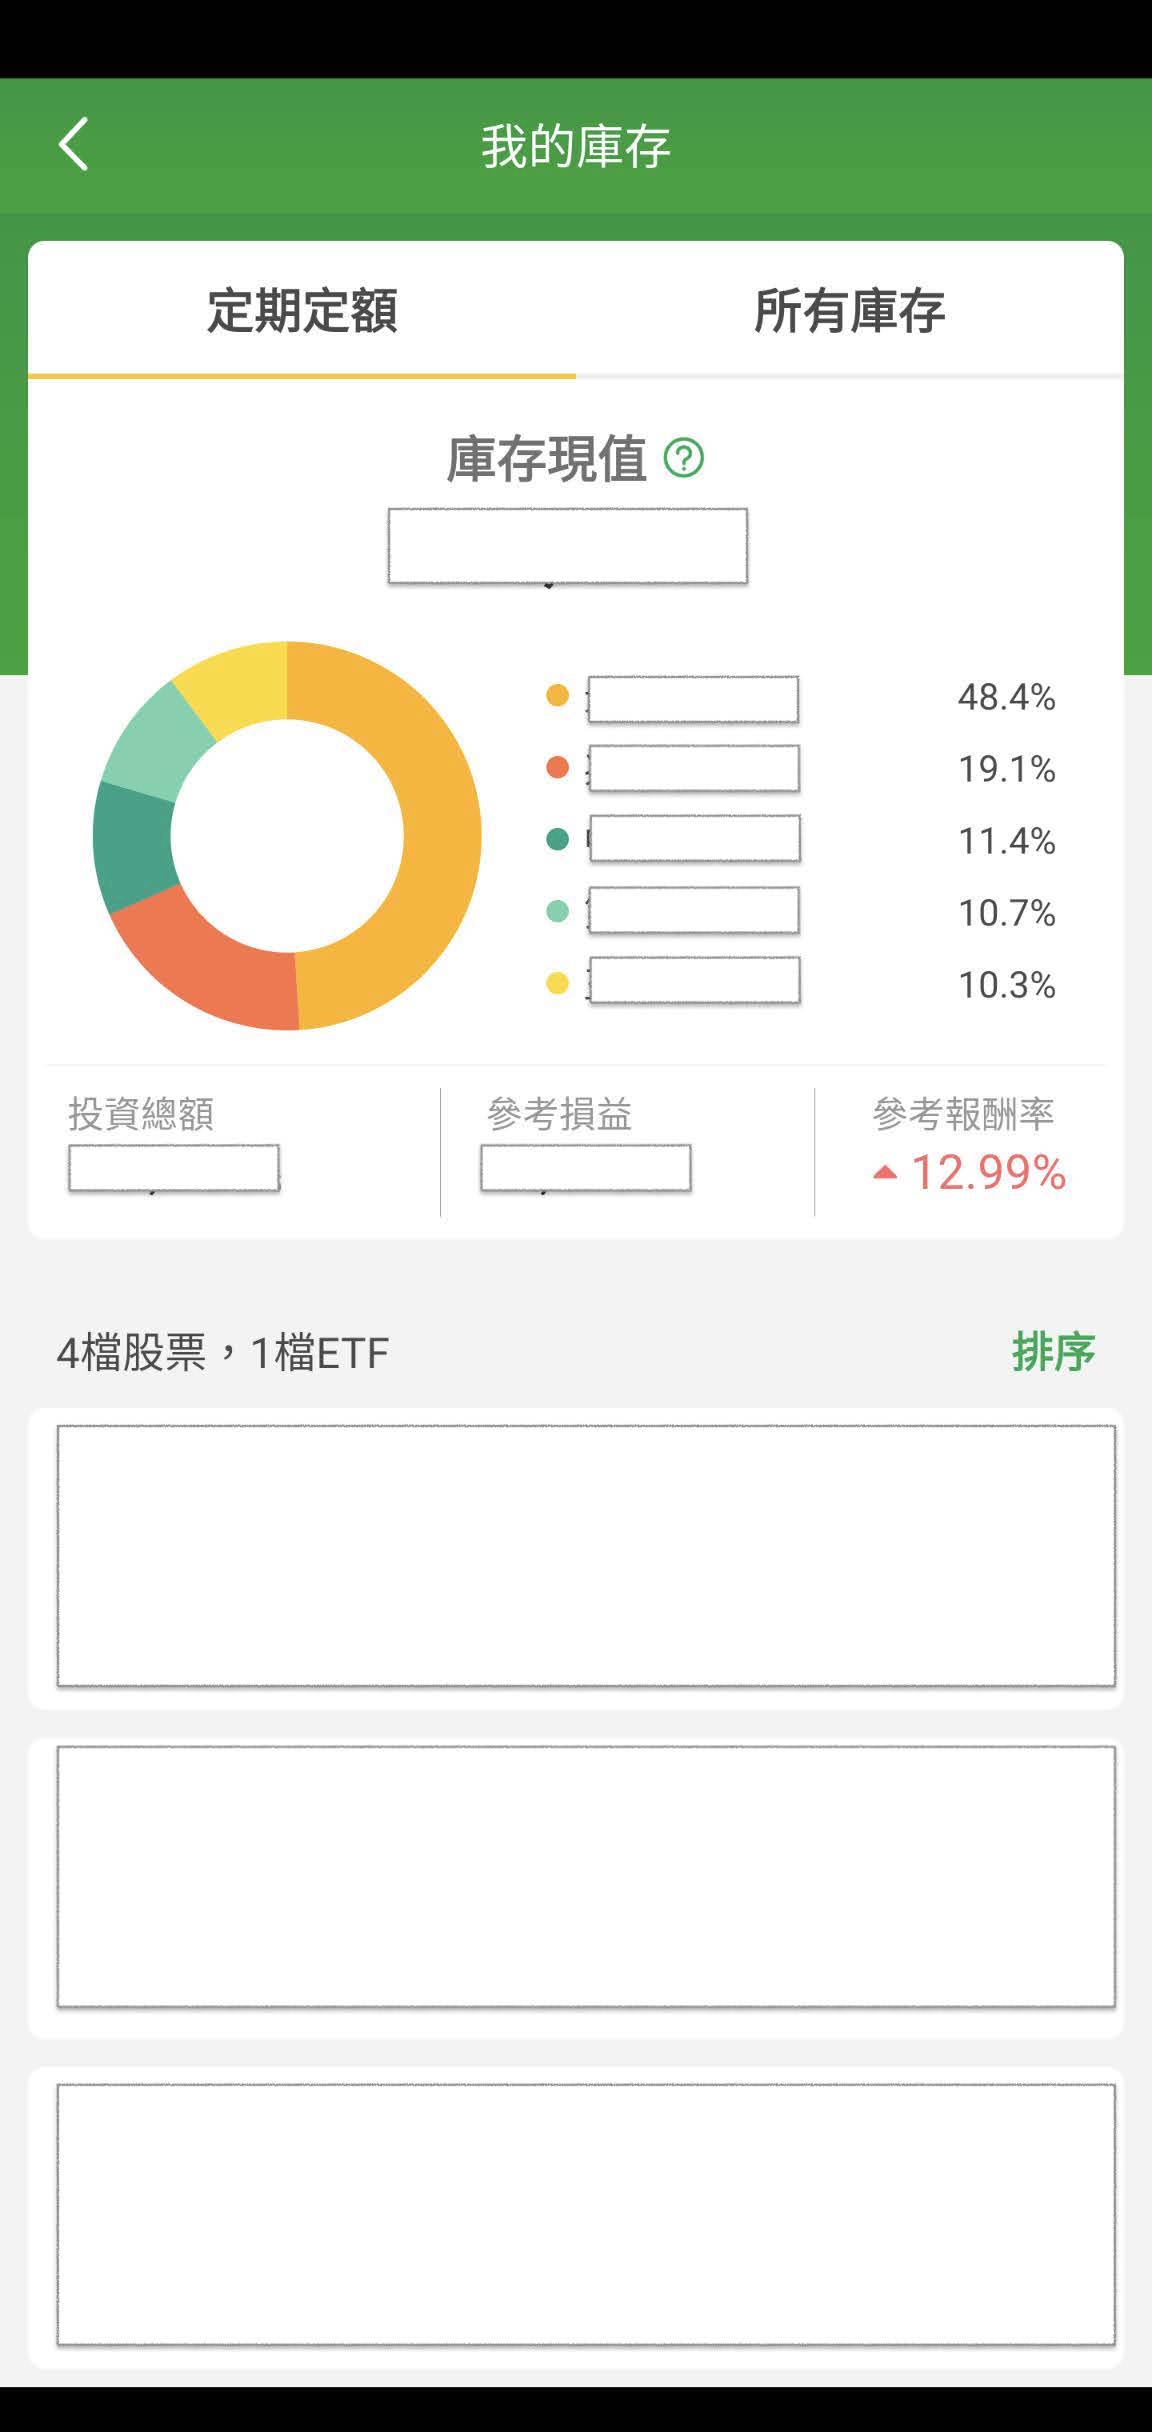Screen dimensions: 1152x2432
Task: Open the first holding card in list
Action: [586, 1556]
